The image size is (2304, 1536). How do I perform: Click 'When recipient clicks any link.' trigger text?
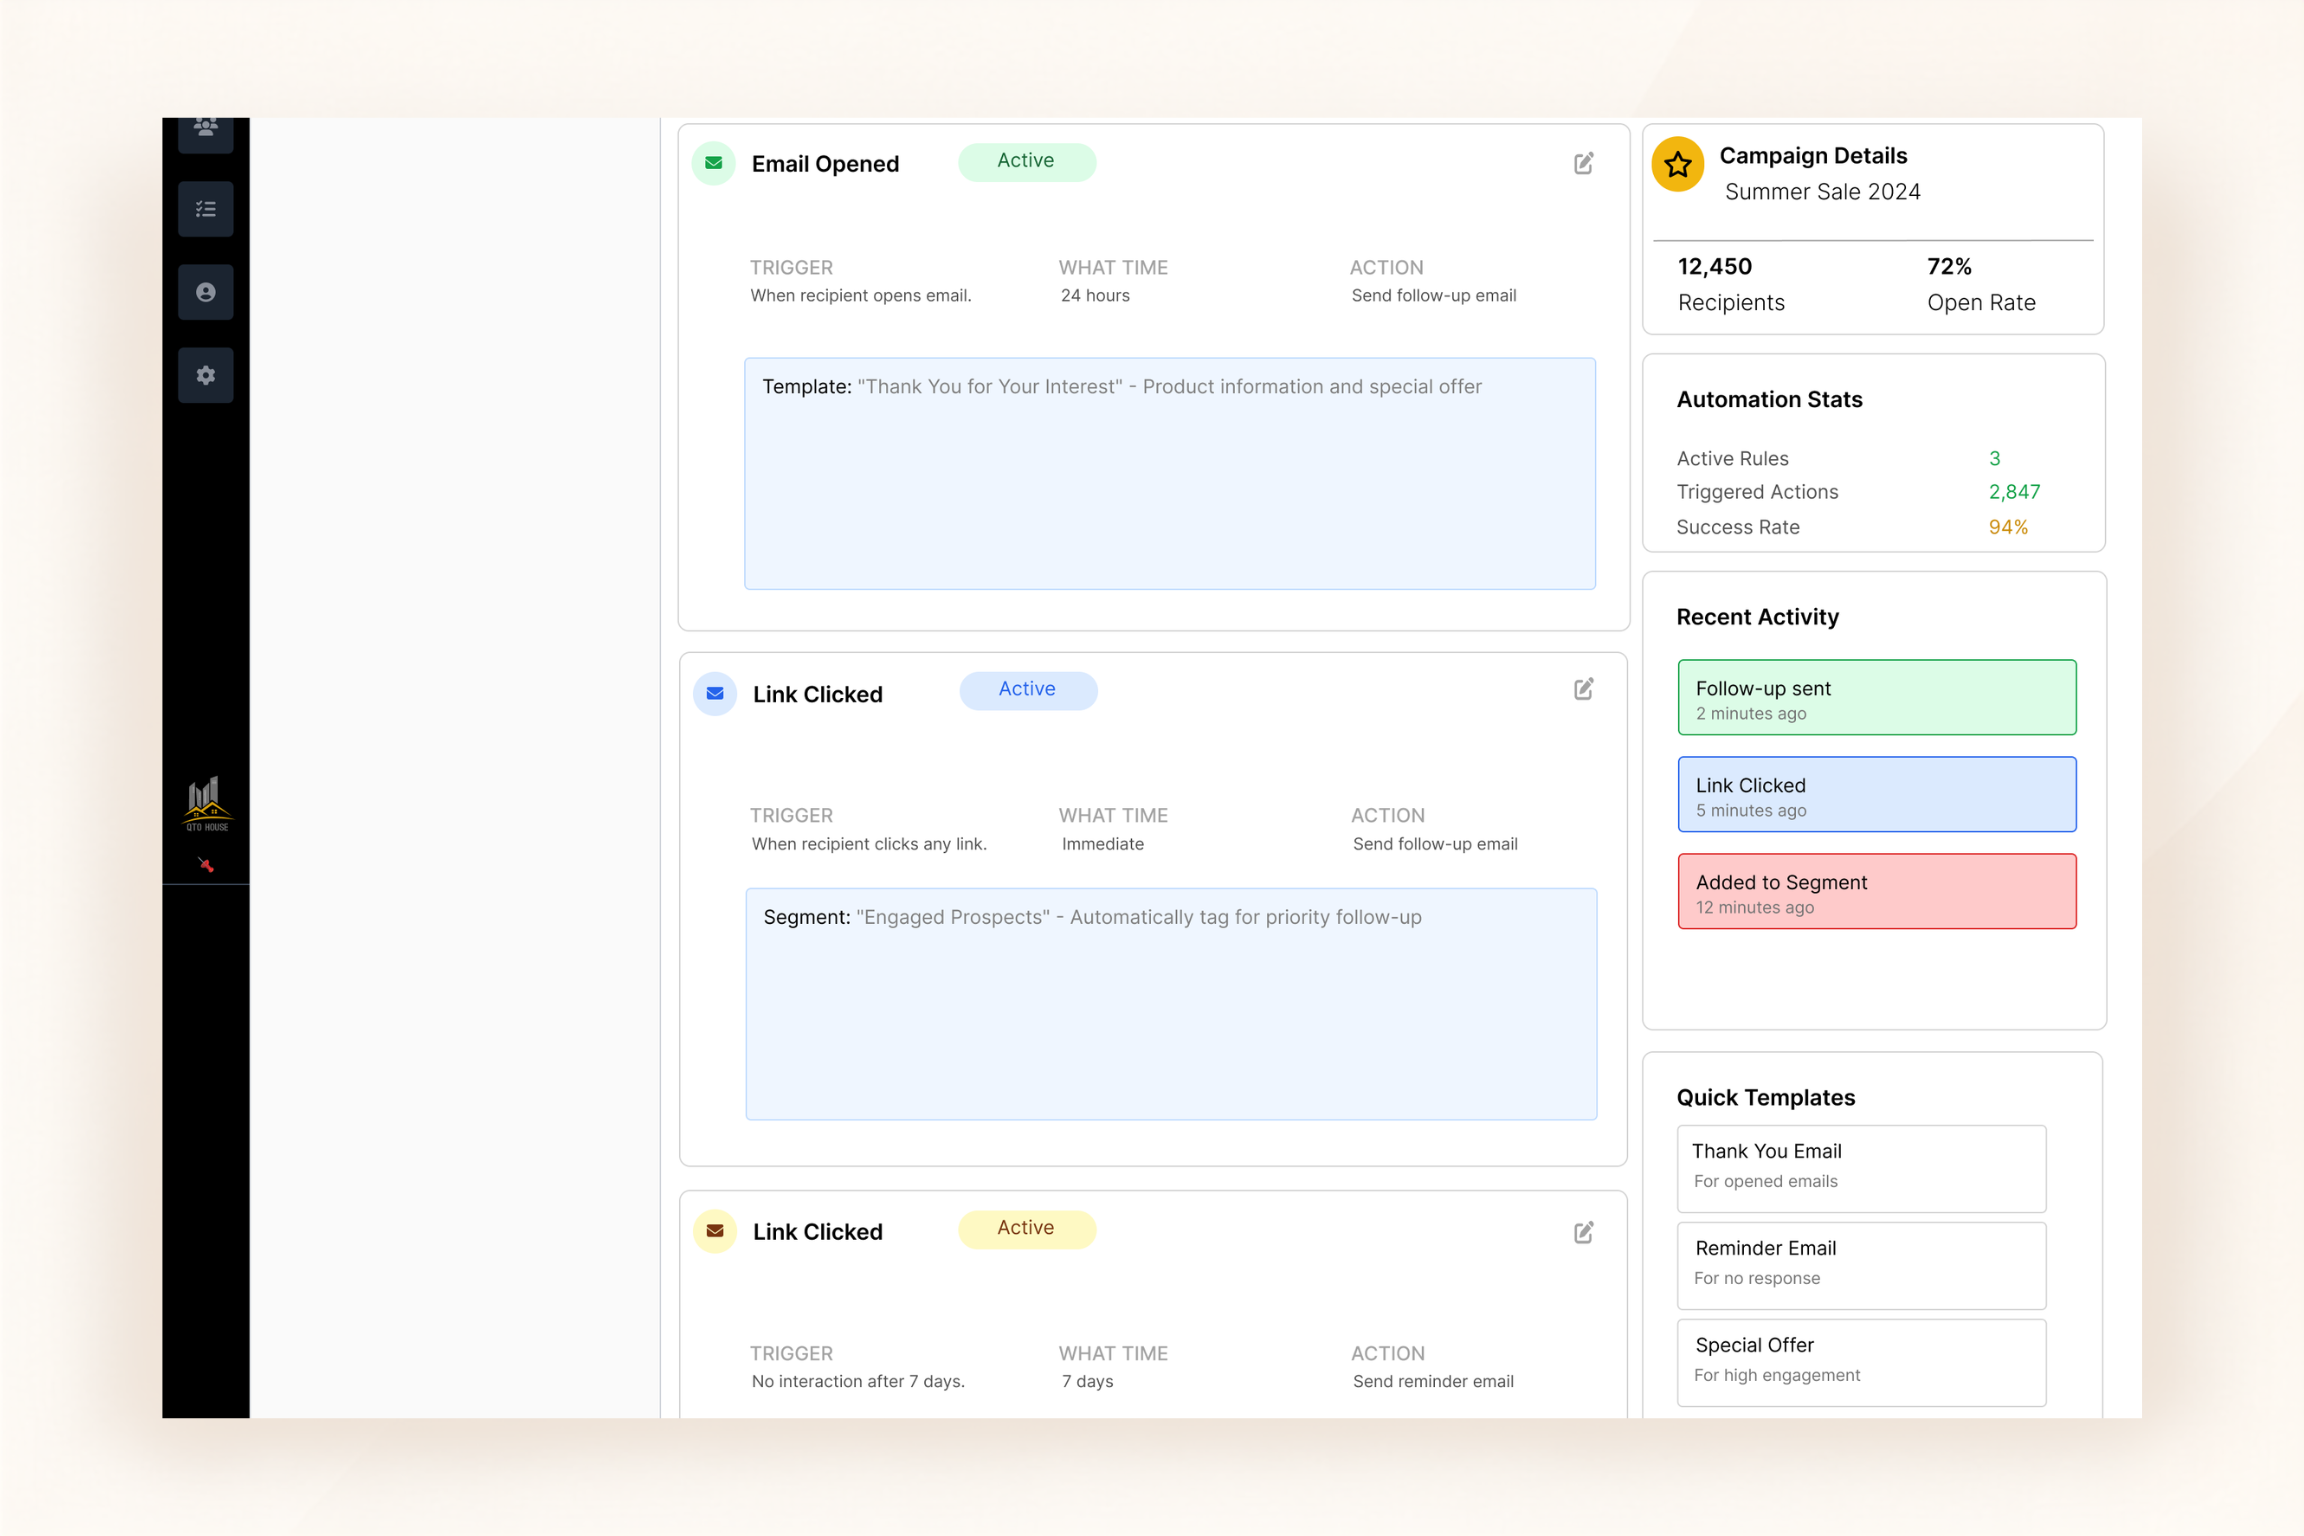(869, 844)
